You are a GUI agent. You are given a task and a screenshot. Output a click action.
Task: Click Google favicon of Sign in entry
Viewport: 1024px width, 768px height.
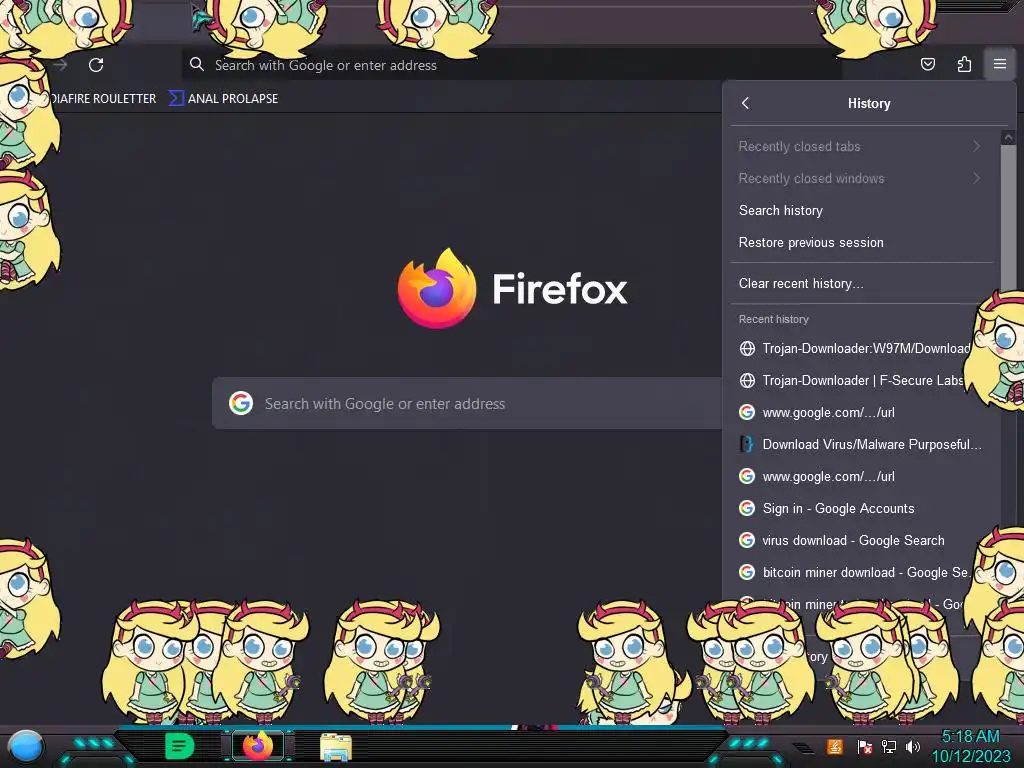[x=747, y=508]
